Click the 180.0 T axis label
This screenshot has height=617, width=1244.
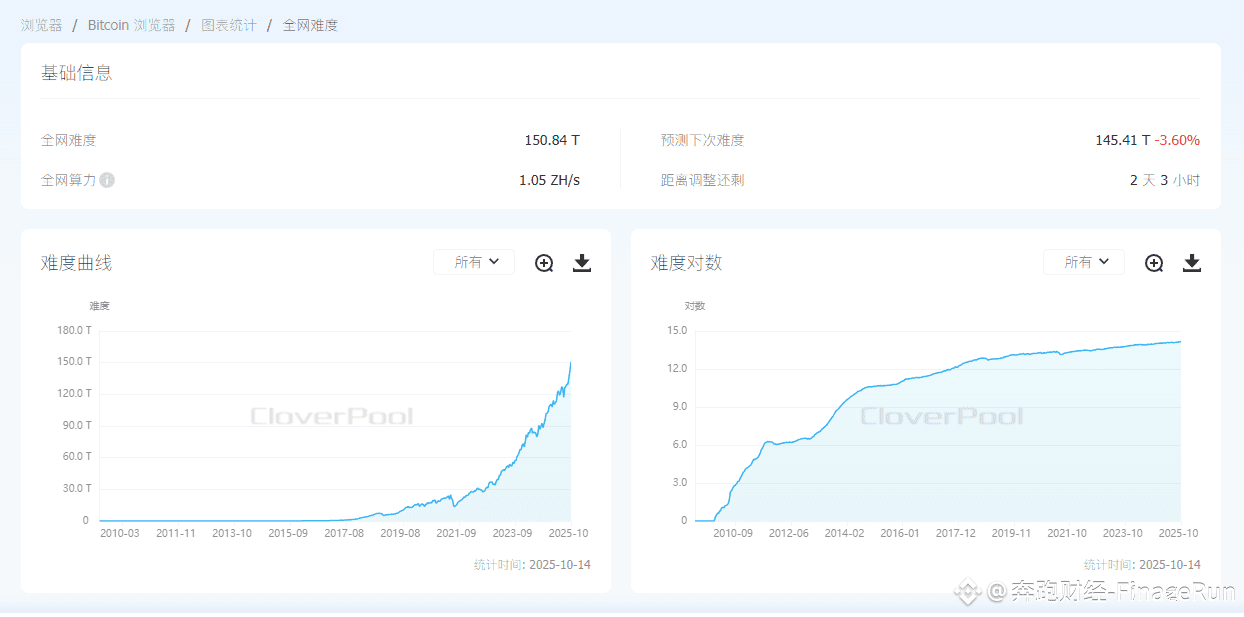[x=75, y=330]
